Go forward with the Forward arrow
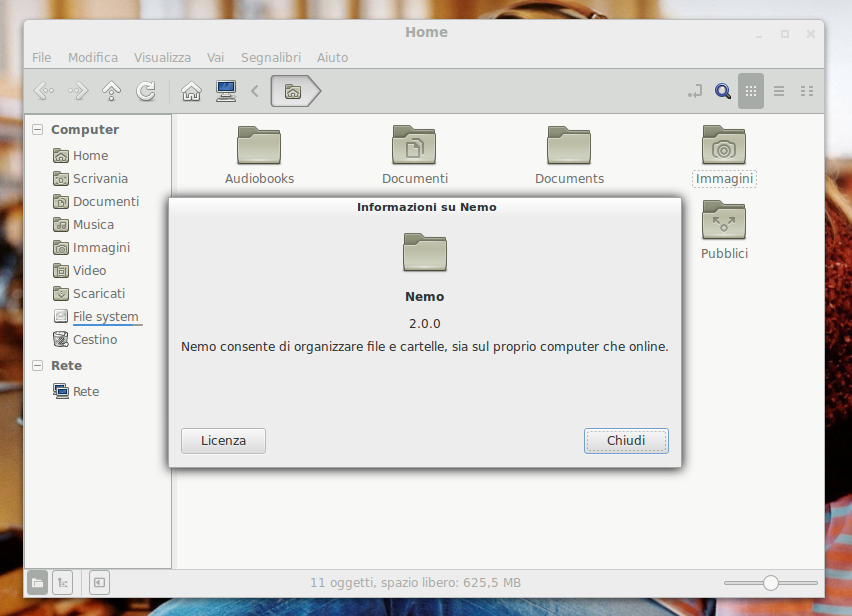This screenshot has height=616, width=852. tap(78, 91)
